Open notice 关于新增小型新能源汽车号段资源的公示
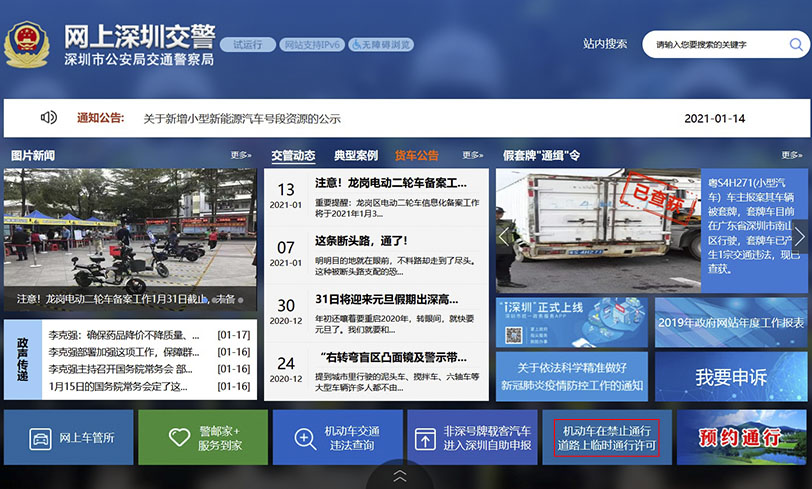The height and width of the screenshot is (489, 812). click(242, 118)
